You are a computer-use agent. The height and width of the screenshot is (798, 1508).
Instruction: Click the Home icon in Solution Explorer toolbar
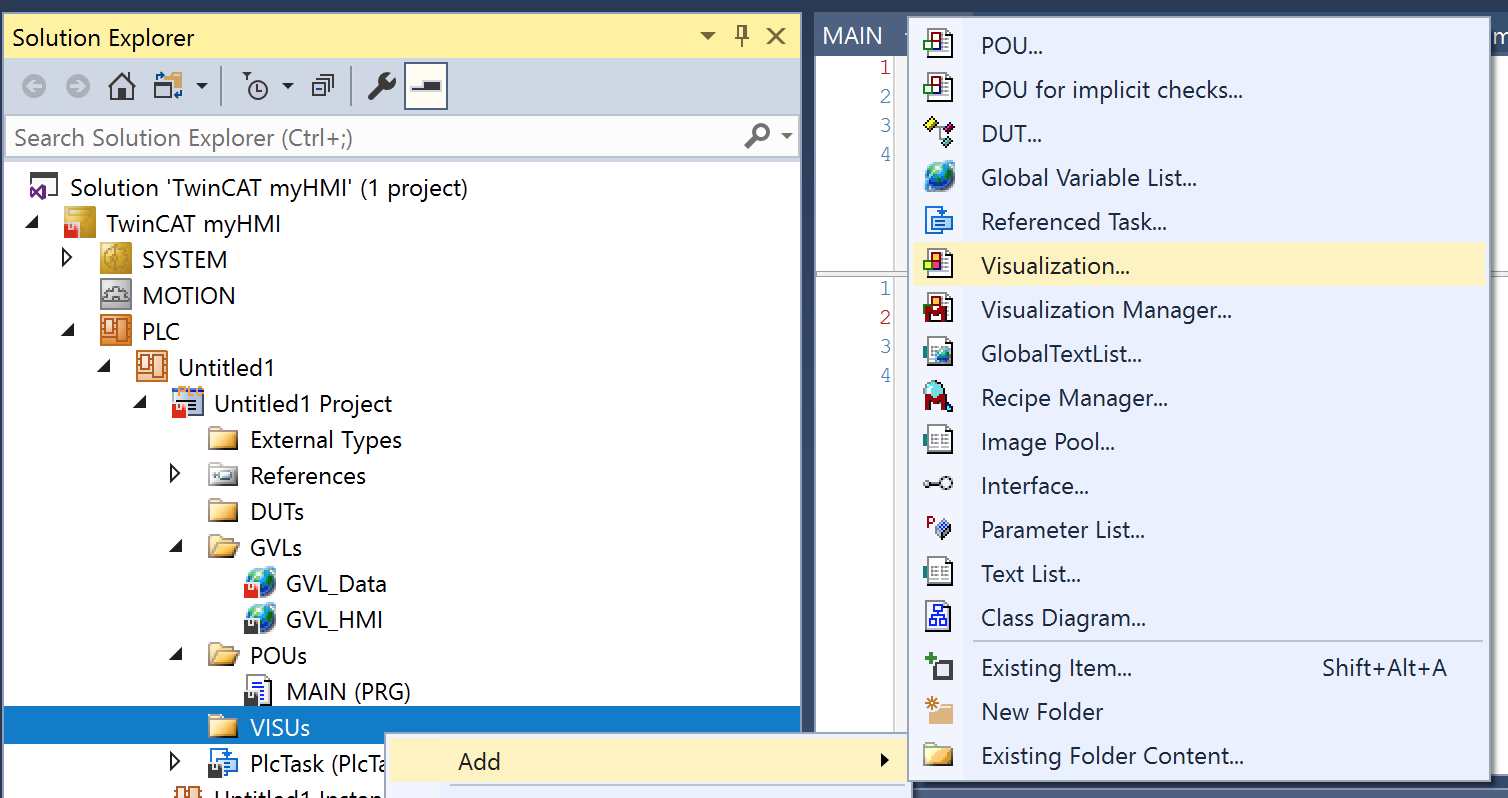(122, 87)
